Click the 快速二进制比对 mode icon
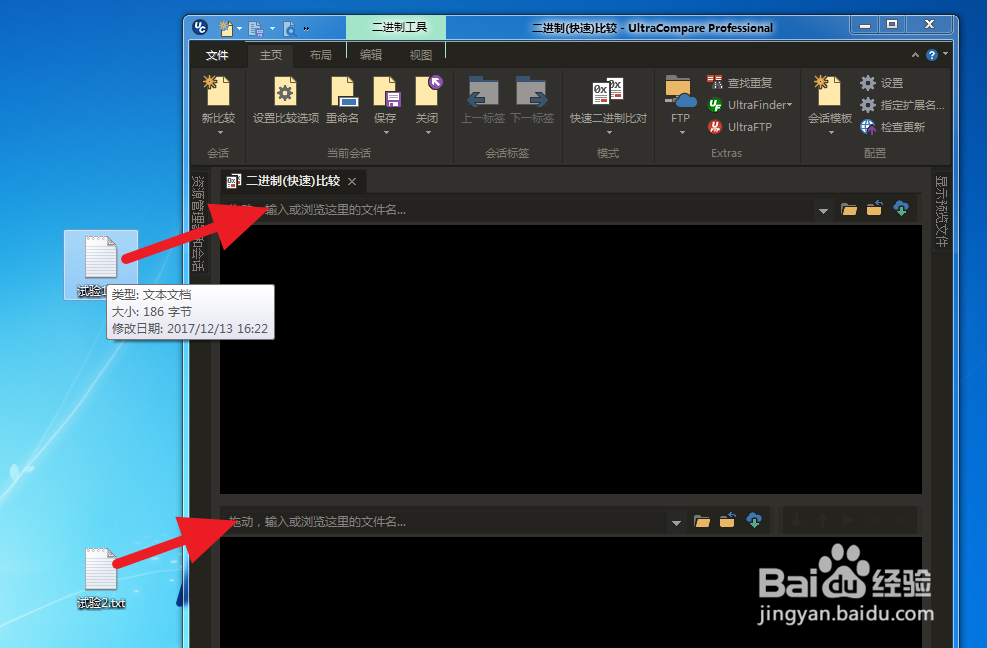Screen dimensions: 987x648 608,93
